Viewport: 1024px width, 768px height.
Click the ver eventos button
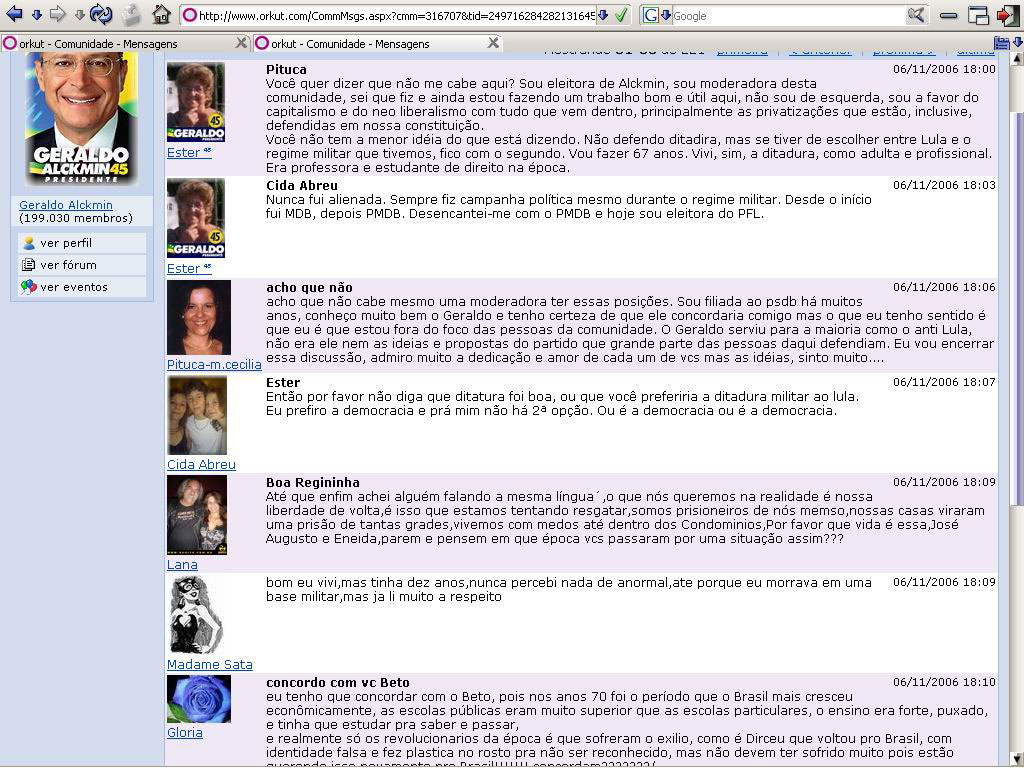click(82, 287)
